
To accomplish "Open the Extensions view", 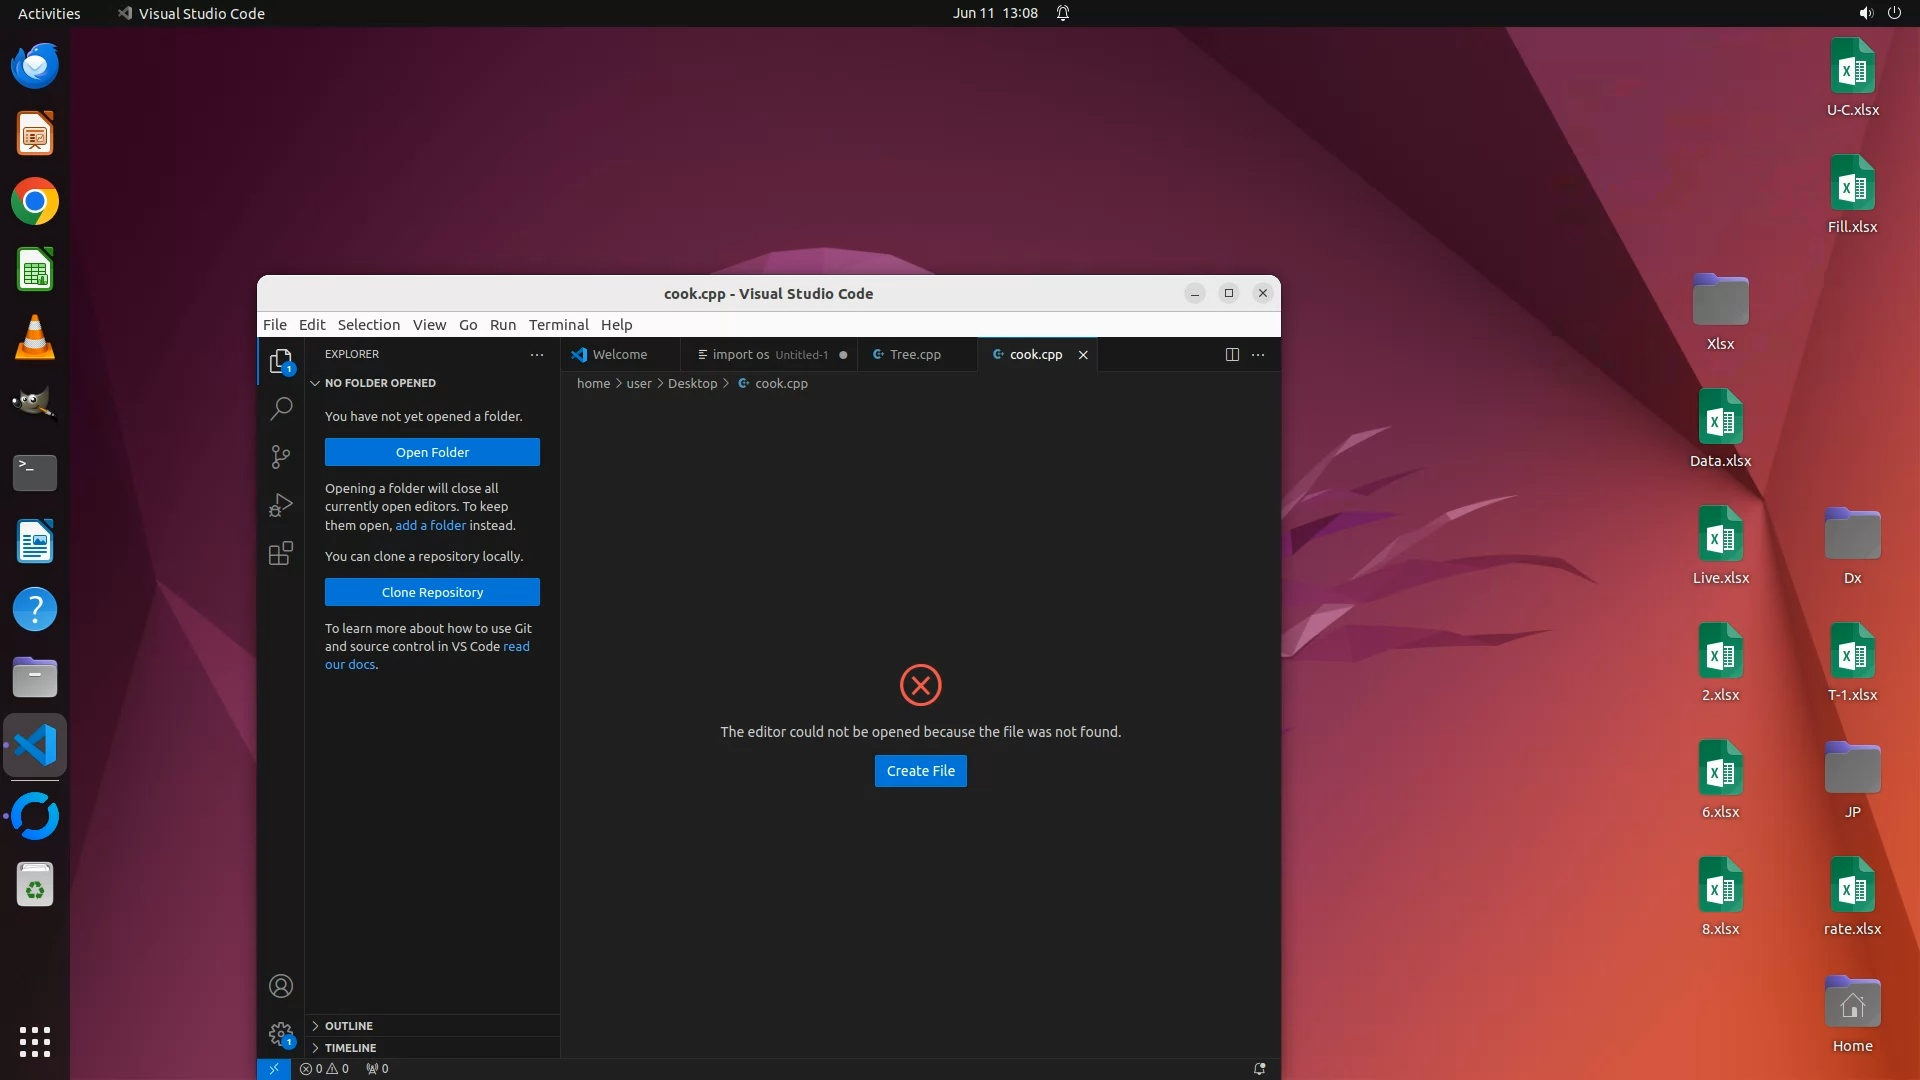I will (x=281, y=553).
